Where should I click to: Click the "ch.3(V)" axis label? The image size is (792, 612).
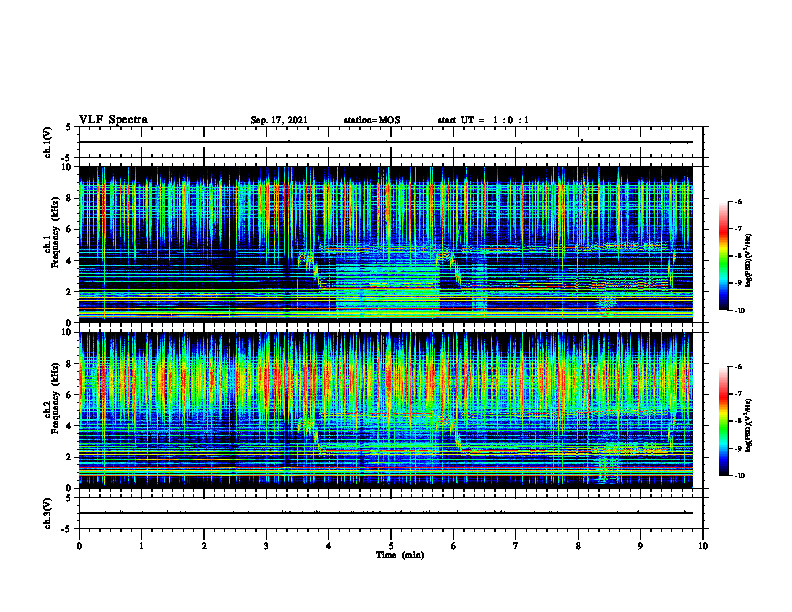48,513
